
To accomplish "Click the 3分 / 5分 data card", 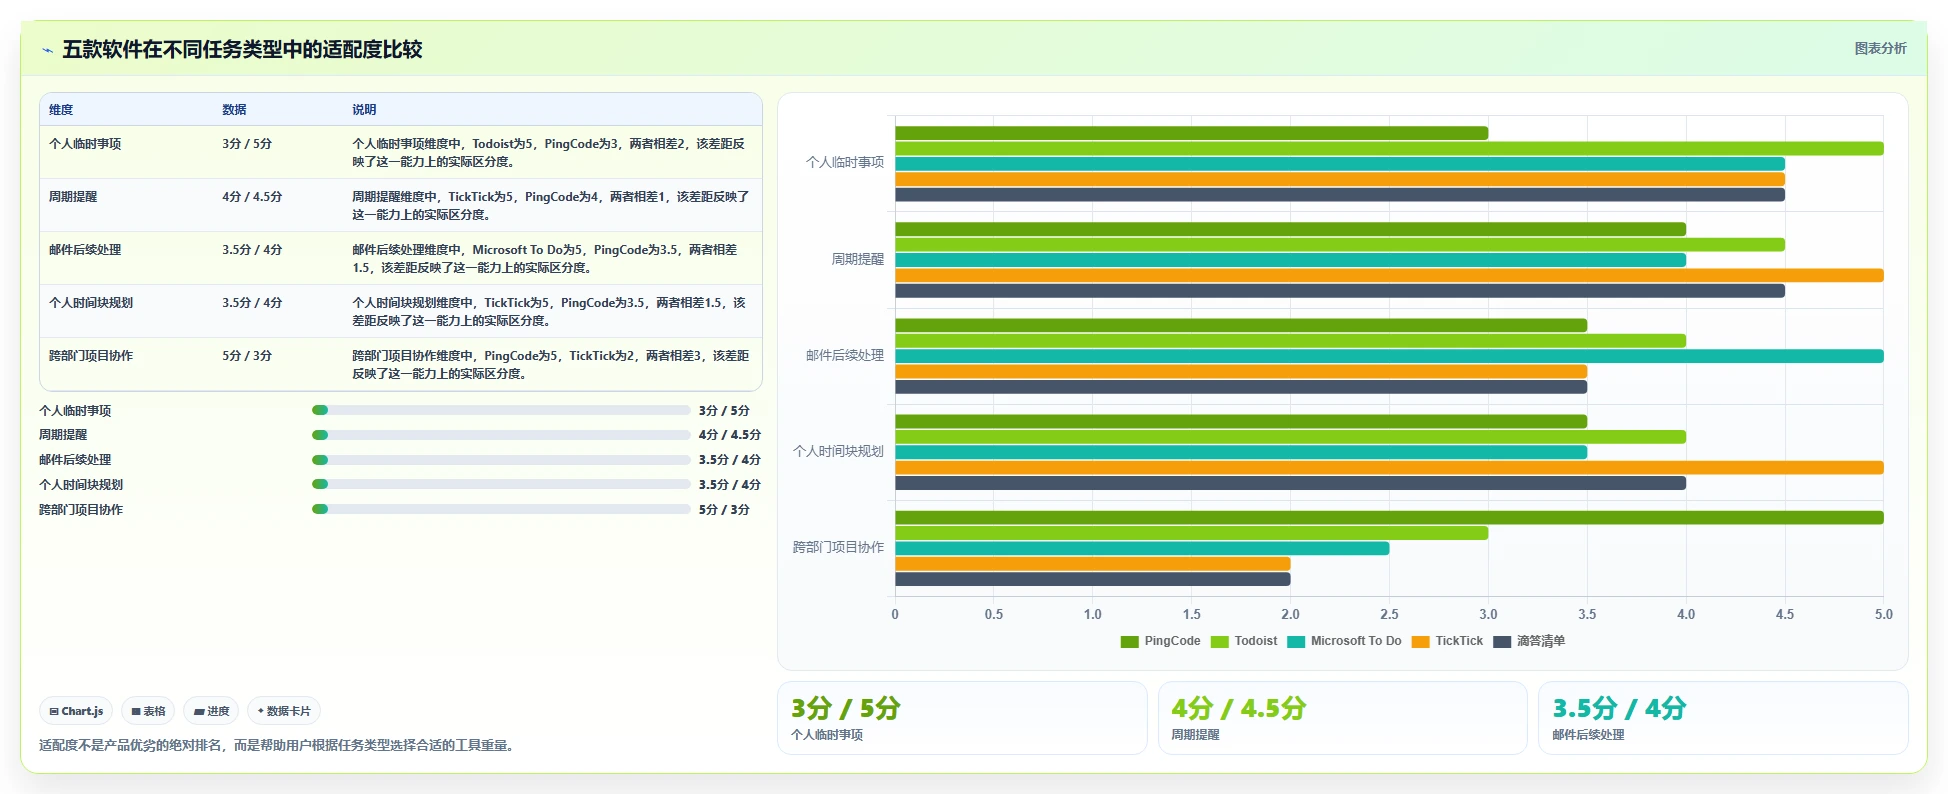I will click(x=962, y=718).
